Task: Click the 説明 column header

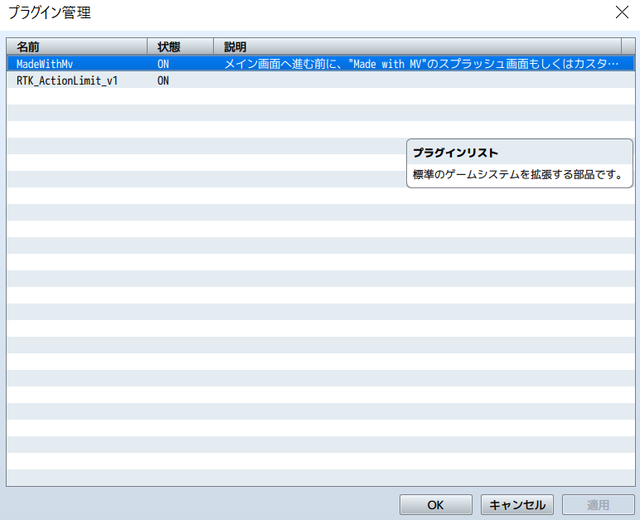Action: 417,47
